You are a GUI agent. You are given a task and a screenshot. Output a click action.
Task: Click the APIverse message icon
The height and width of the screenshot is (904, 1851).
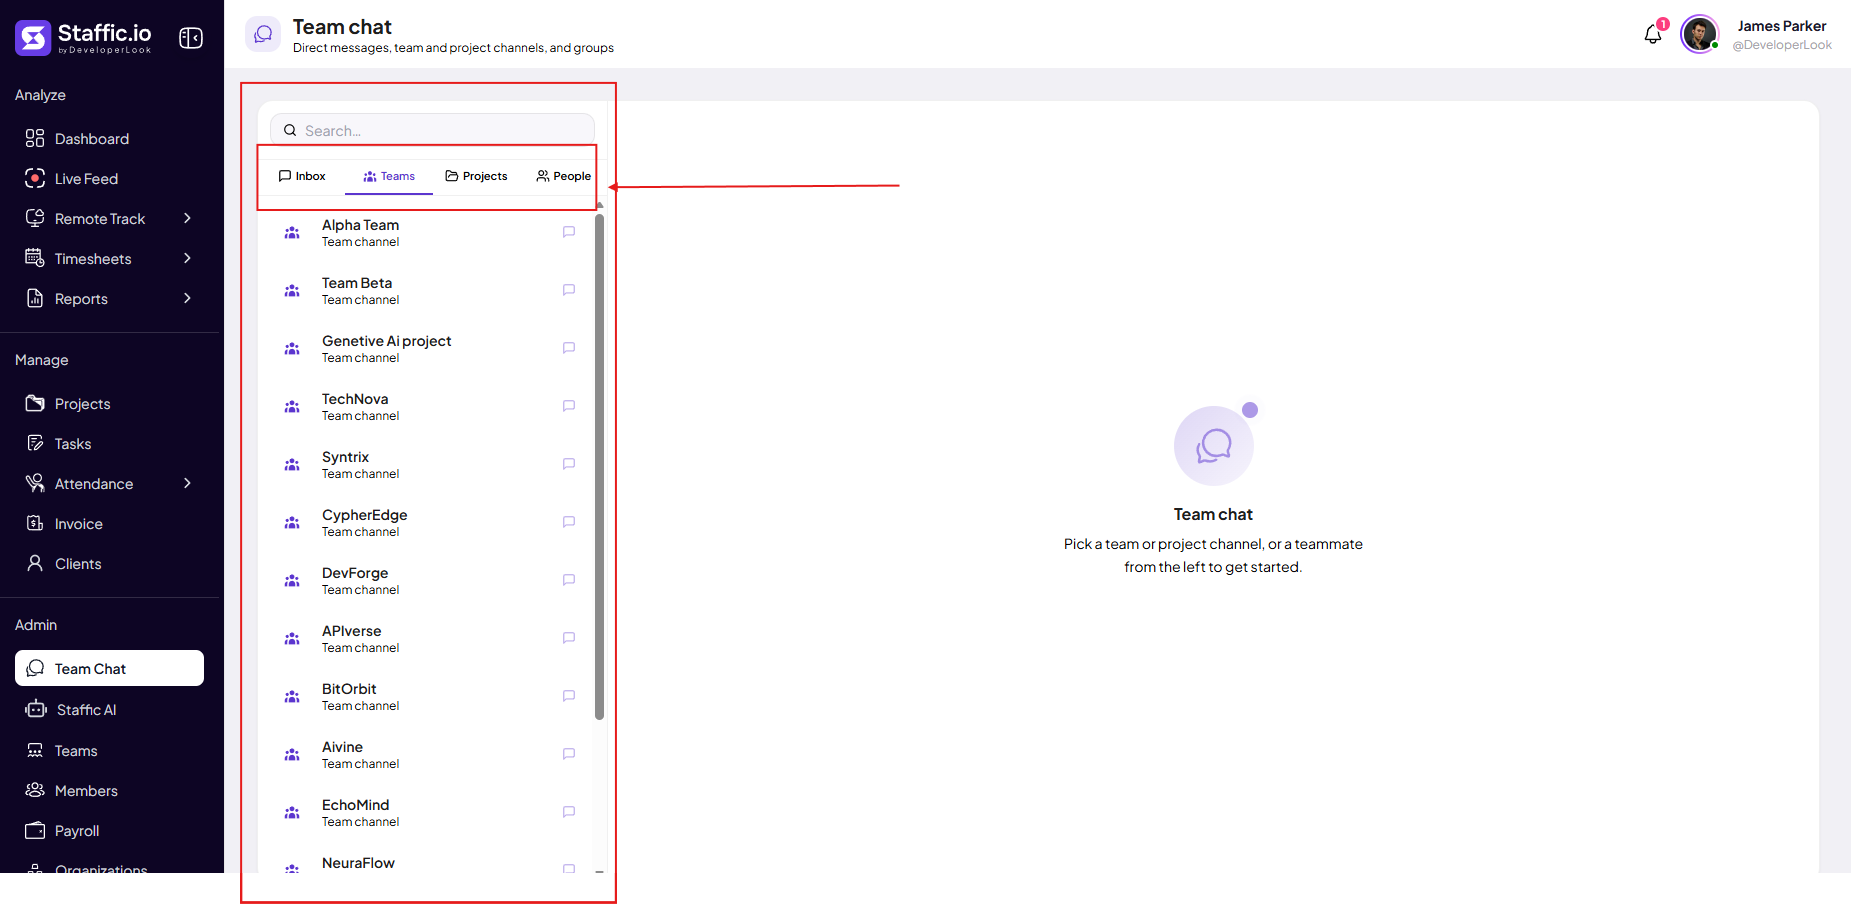pos(569,638)
